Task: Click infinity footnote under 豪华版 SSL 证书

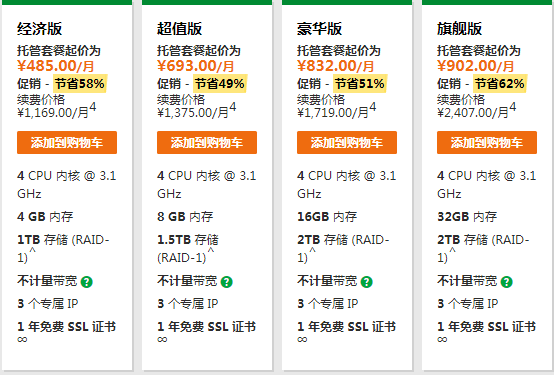Action: click(x=302, y=340)
